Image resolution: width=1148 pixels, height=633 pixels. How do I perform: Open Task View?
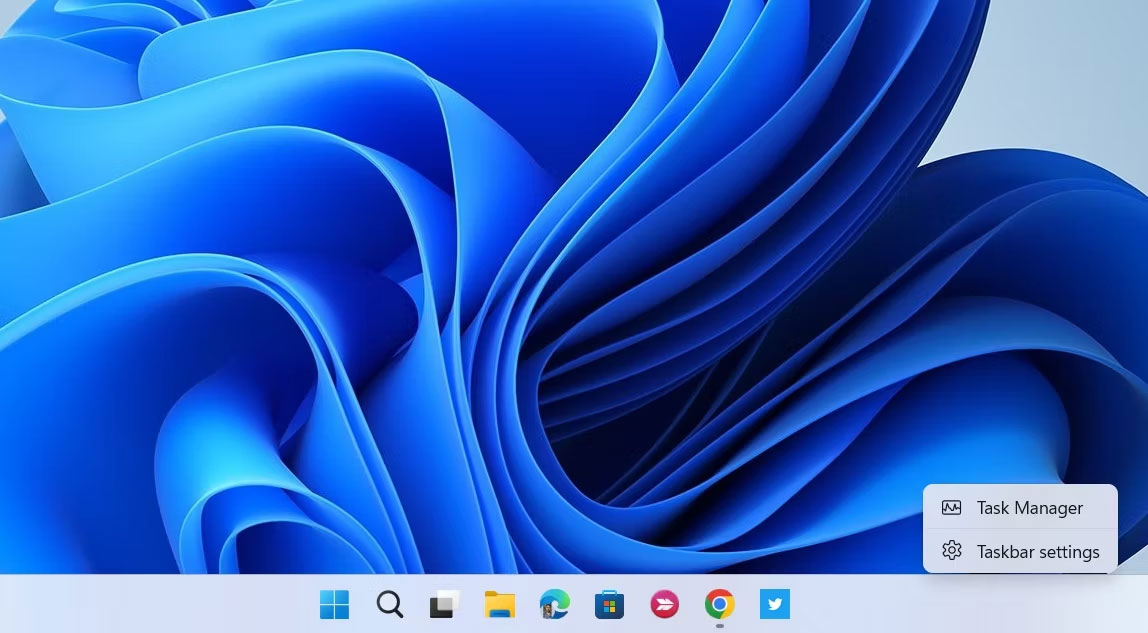[443, 604]
